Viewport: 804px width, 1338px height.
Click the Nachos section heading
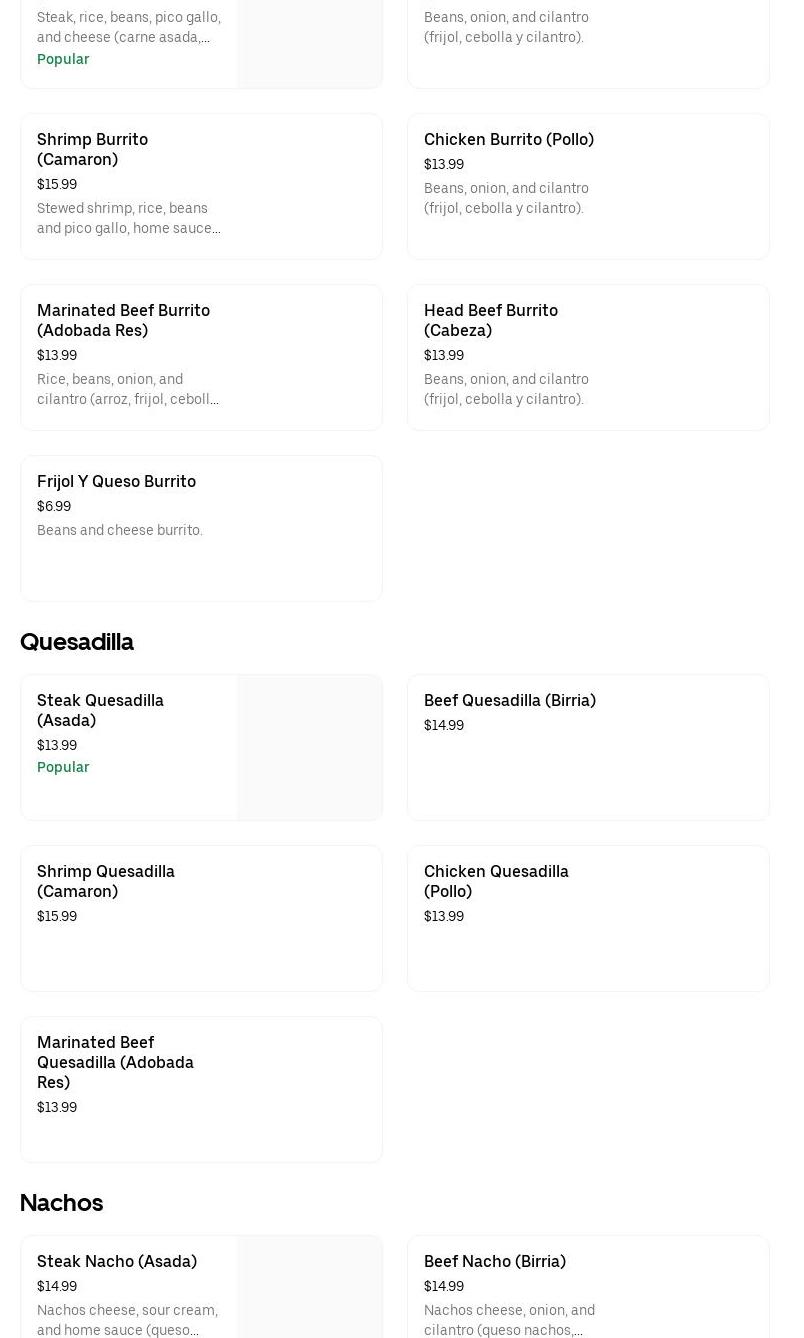[61, 1203]
